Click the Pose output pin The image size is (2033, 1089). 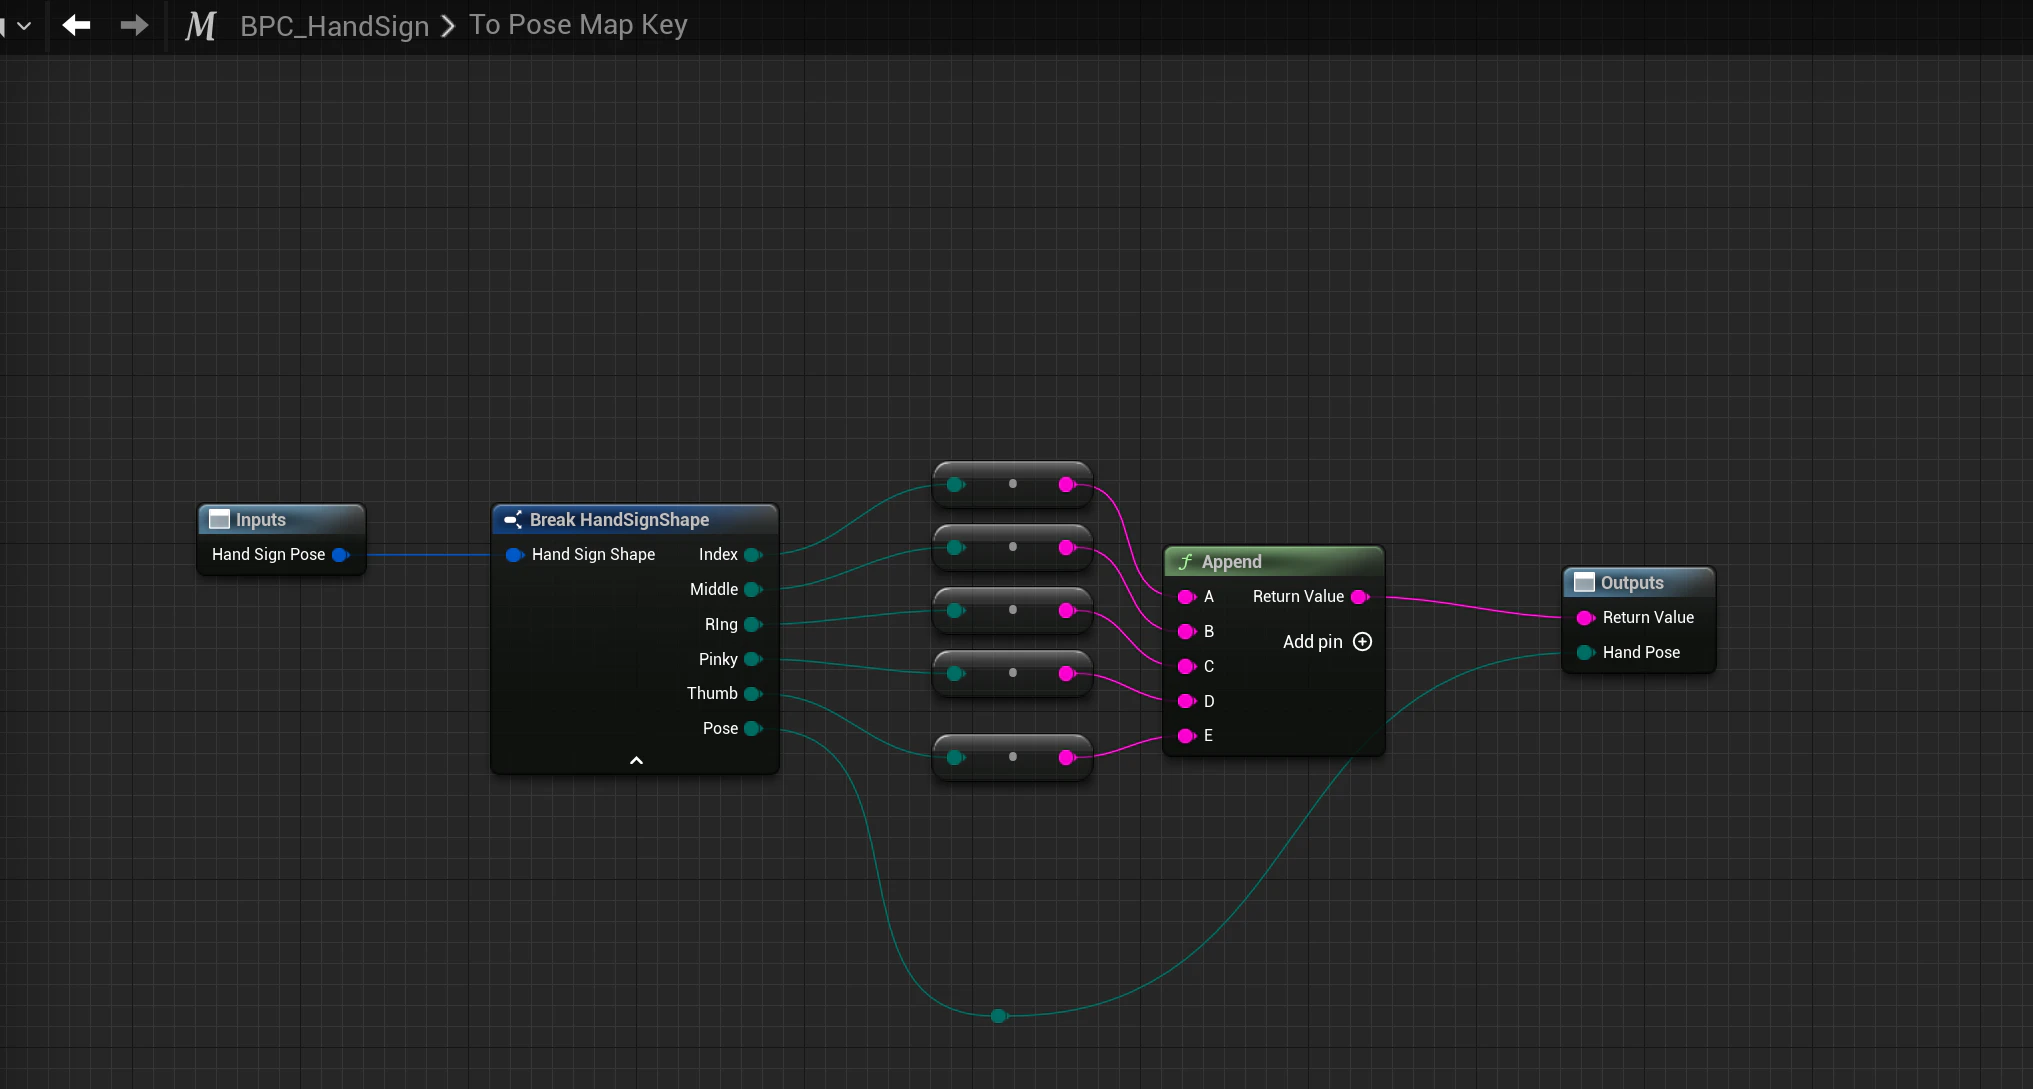753,729
